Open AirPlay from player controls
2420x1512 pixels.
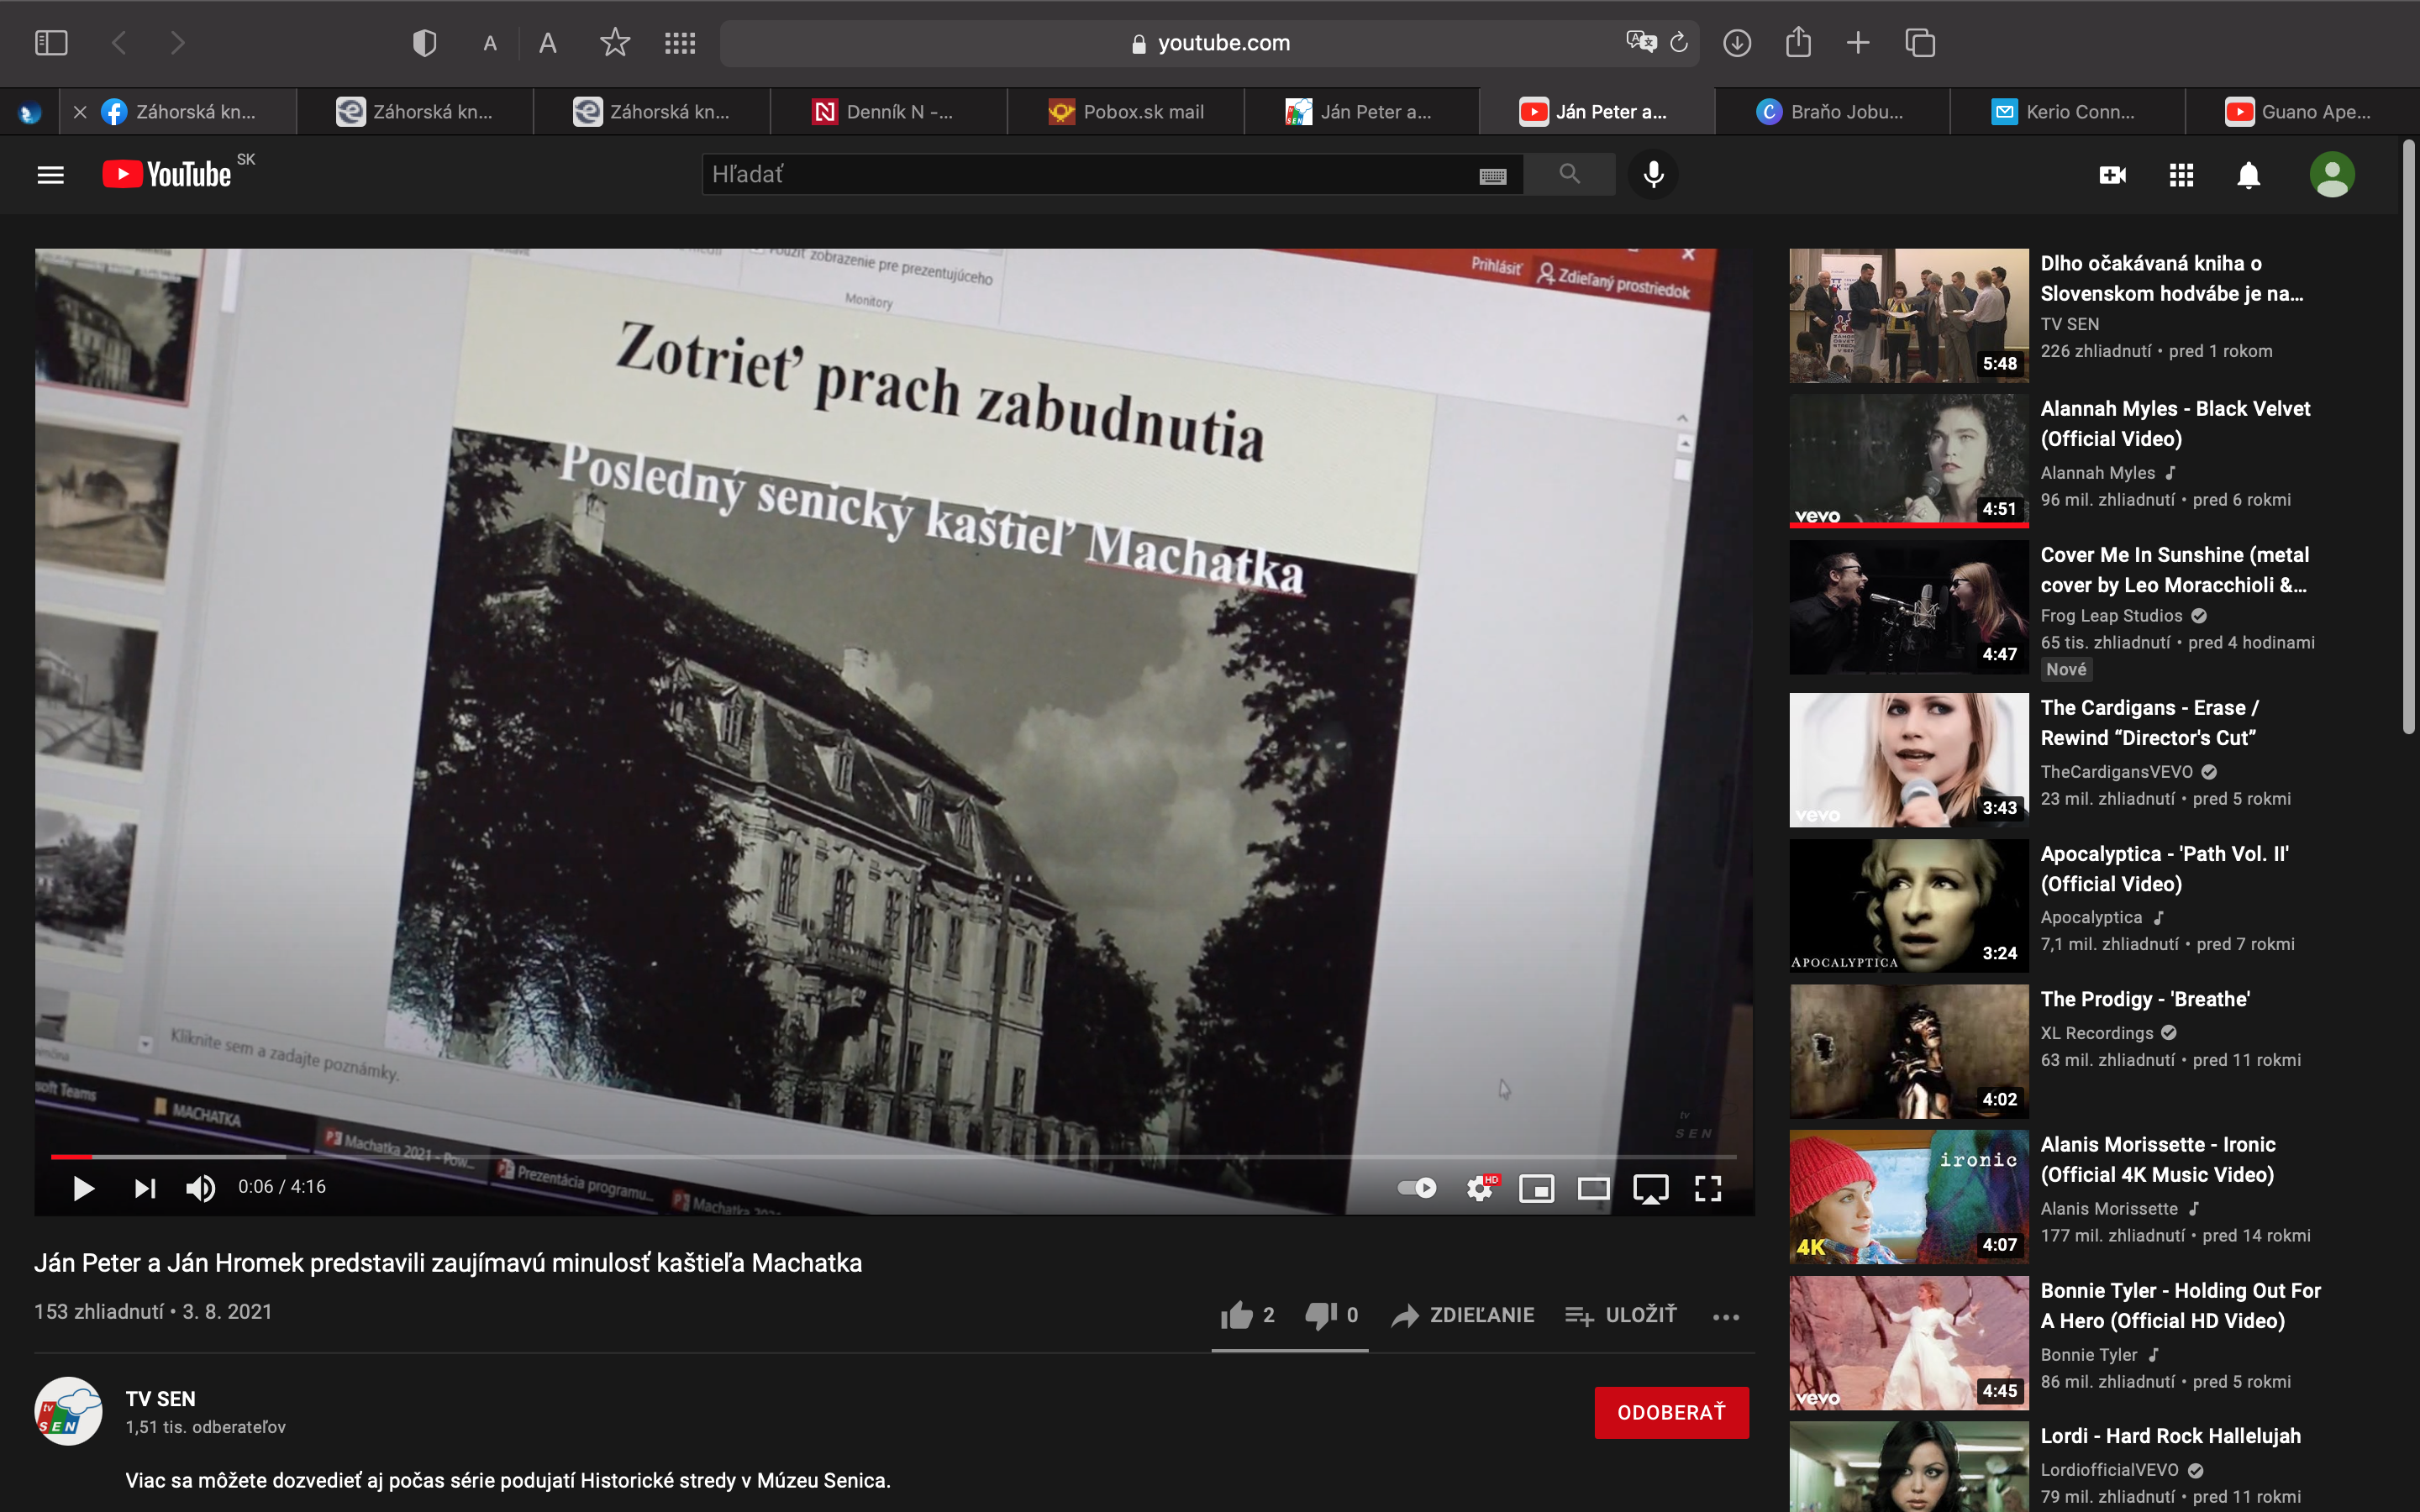pyautogui.click(x=1651, y=1189)
